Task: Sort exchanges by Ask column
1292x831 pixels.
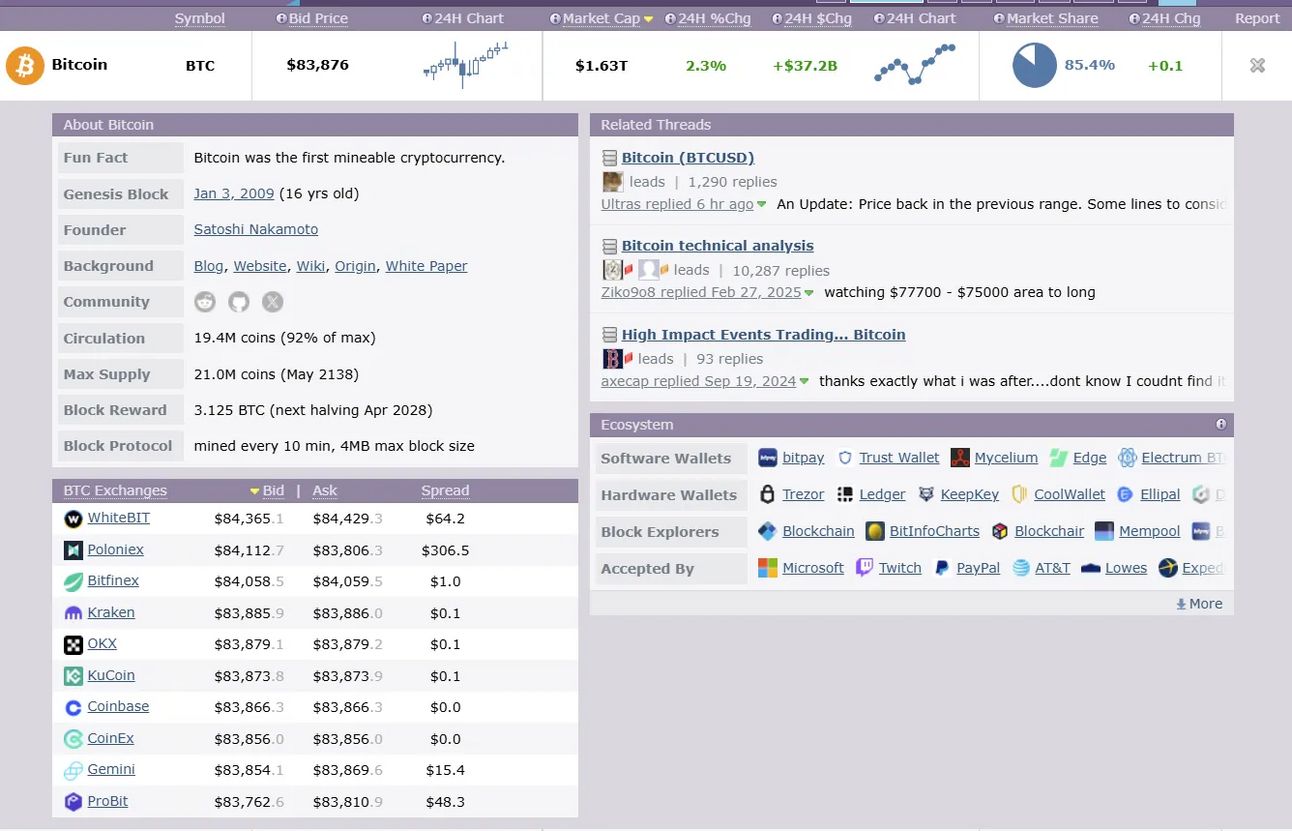Action: tap(325, 490)
